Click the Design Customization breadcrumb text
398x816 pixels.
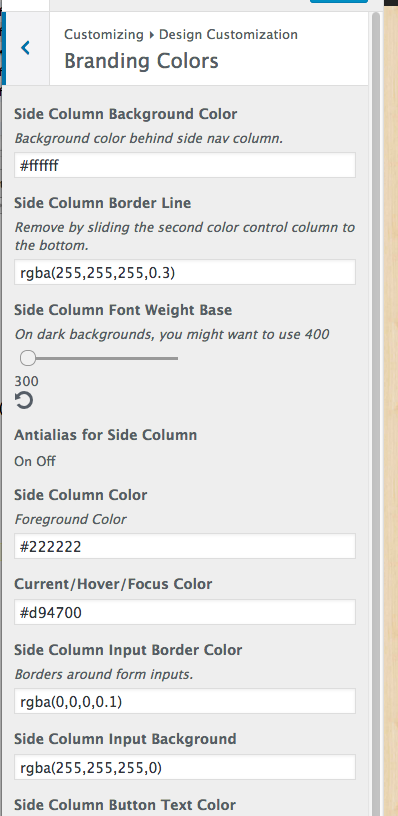click(x=228, y=35)
